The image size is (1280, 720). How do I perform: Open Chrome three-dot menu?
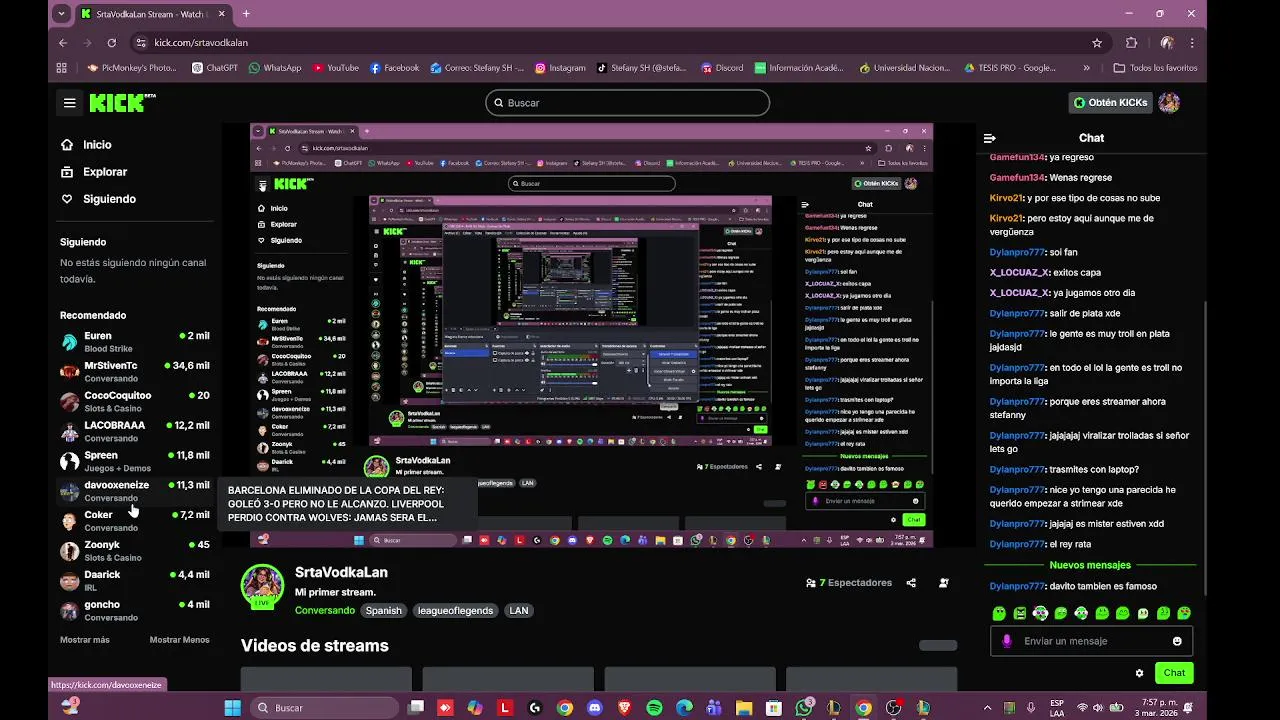1192,43
